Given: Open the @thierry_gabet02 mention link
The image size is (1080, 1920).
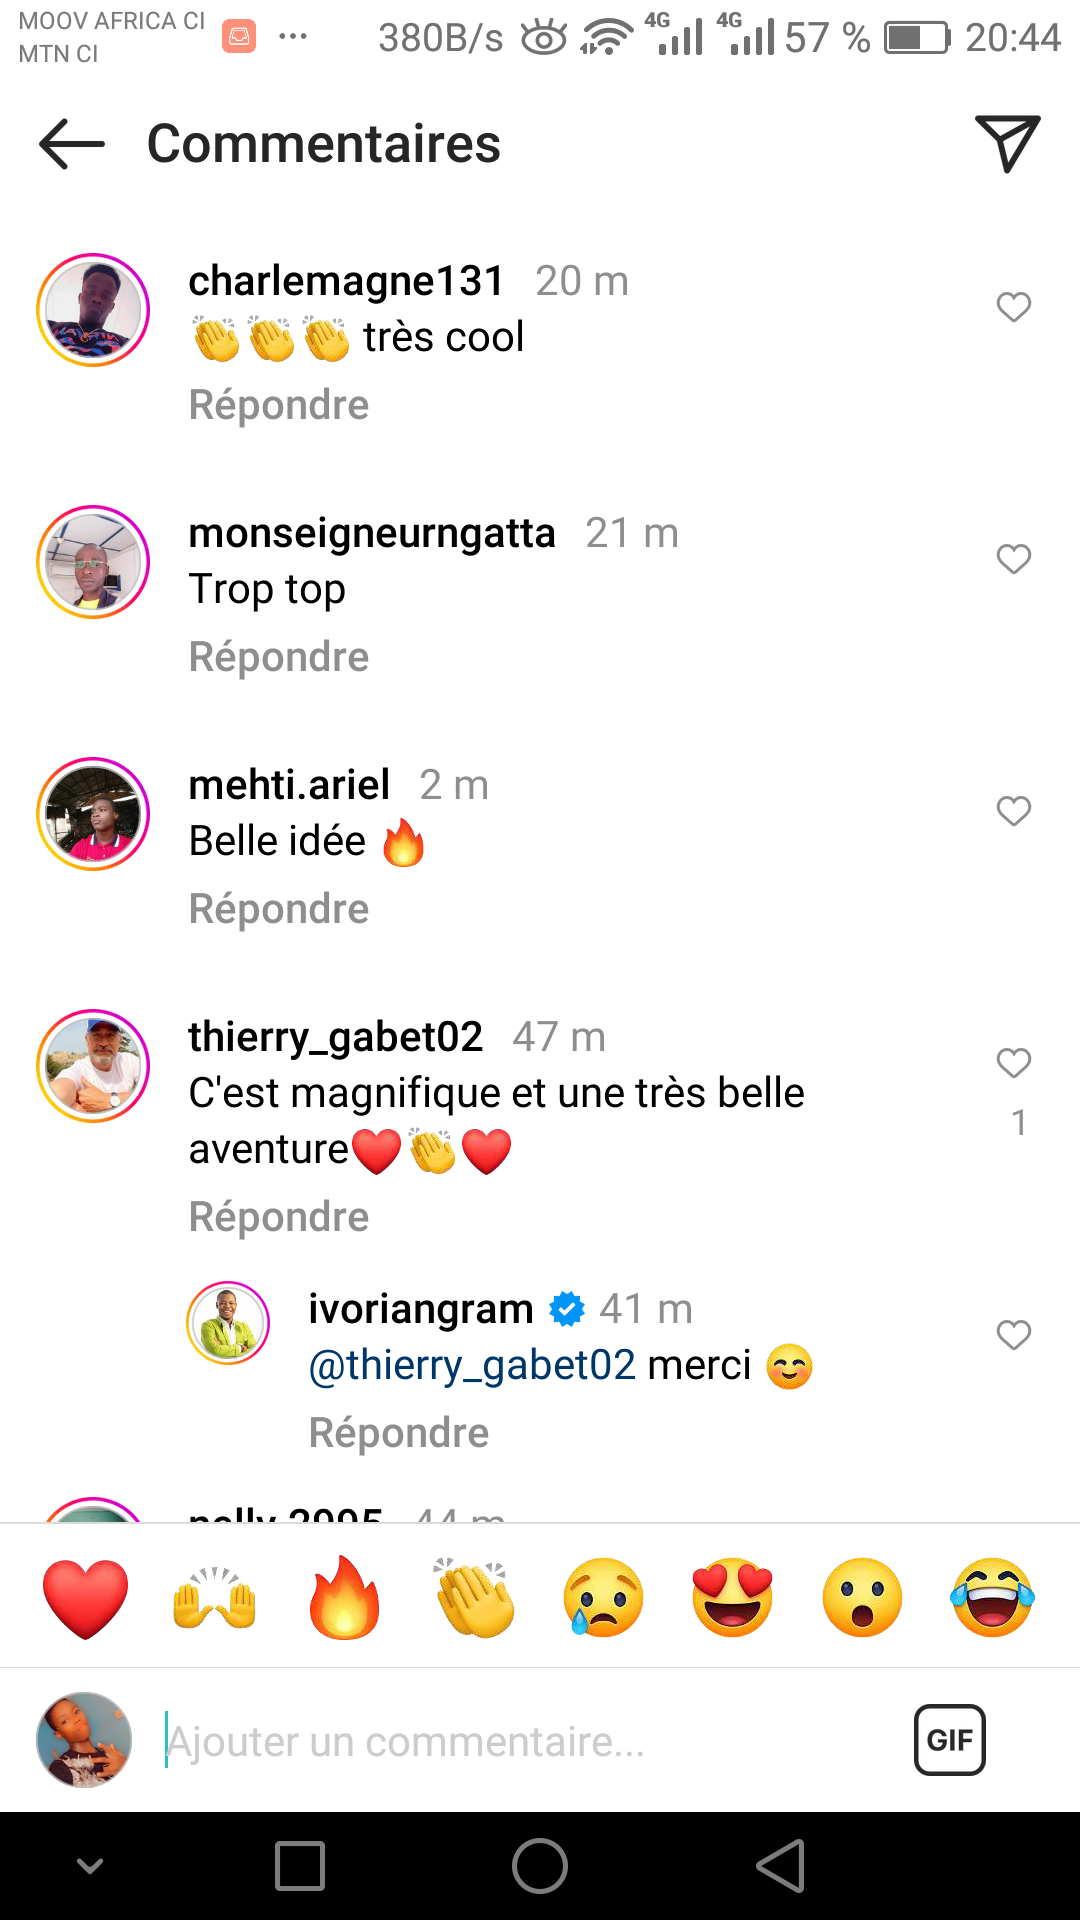Looking at the screenshot, I should 472,1365.
